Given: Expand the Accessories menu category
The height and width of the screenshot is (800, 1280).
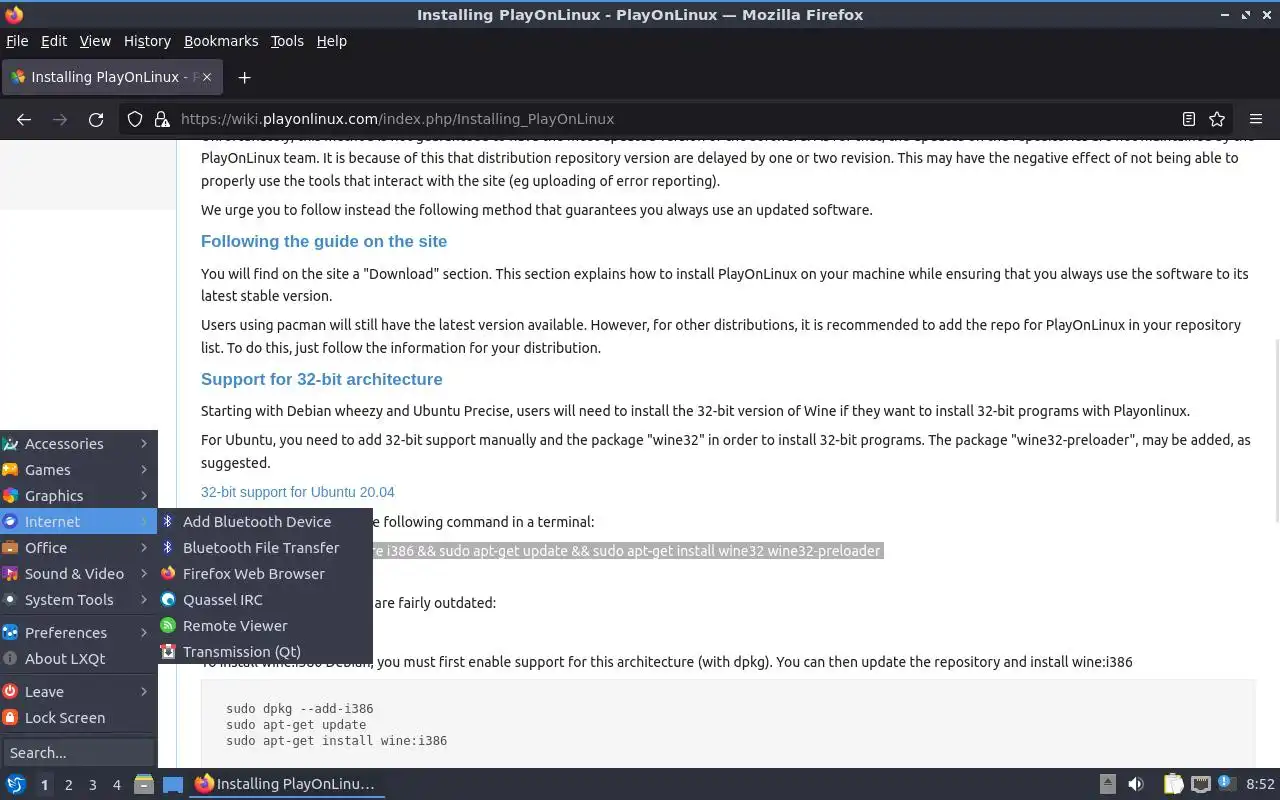Looking at the screenshot, I should click(78, 443).
